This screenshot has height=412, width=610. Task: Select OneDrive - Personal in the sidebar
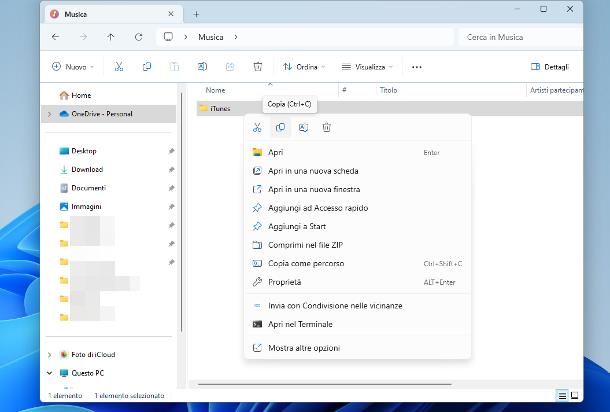pyautogui.click(x=109, y=114)
